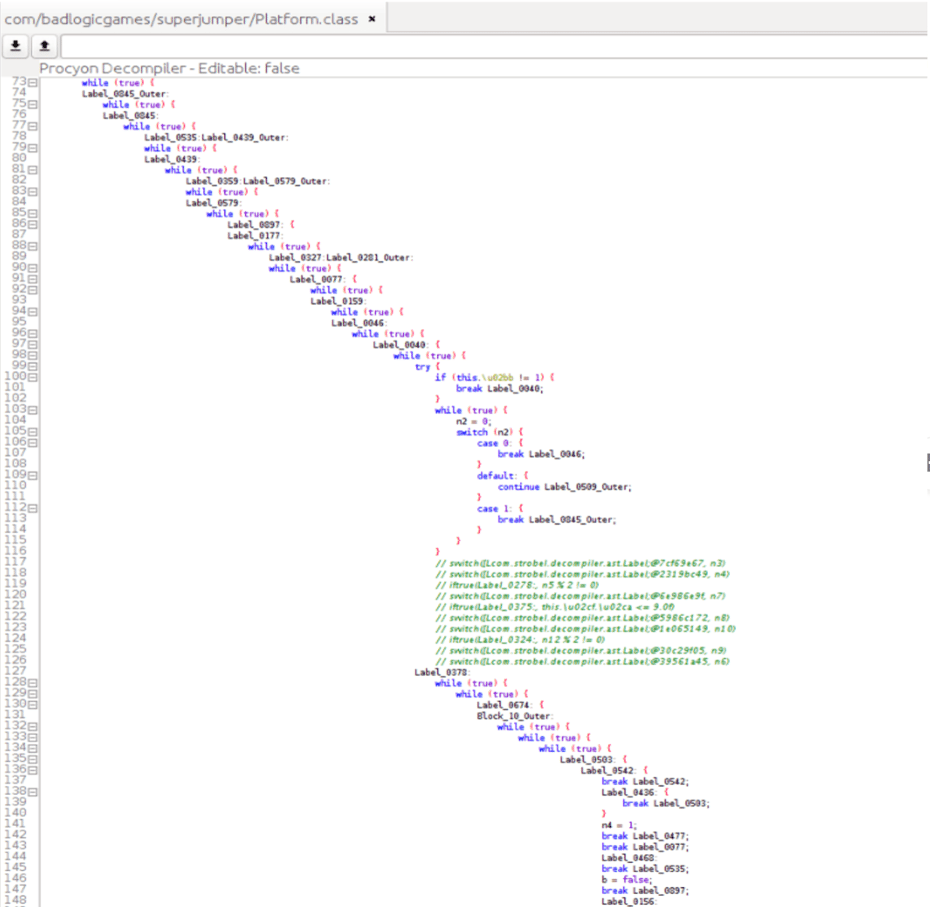Collapse case 1 fold at line 112
The image size is (930, 907).
tap(33, 508)
